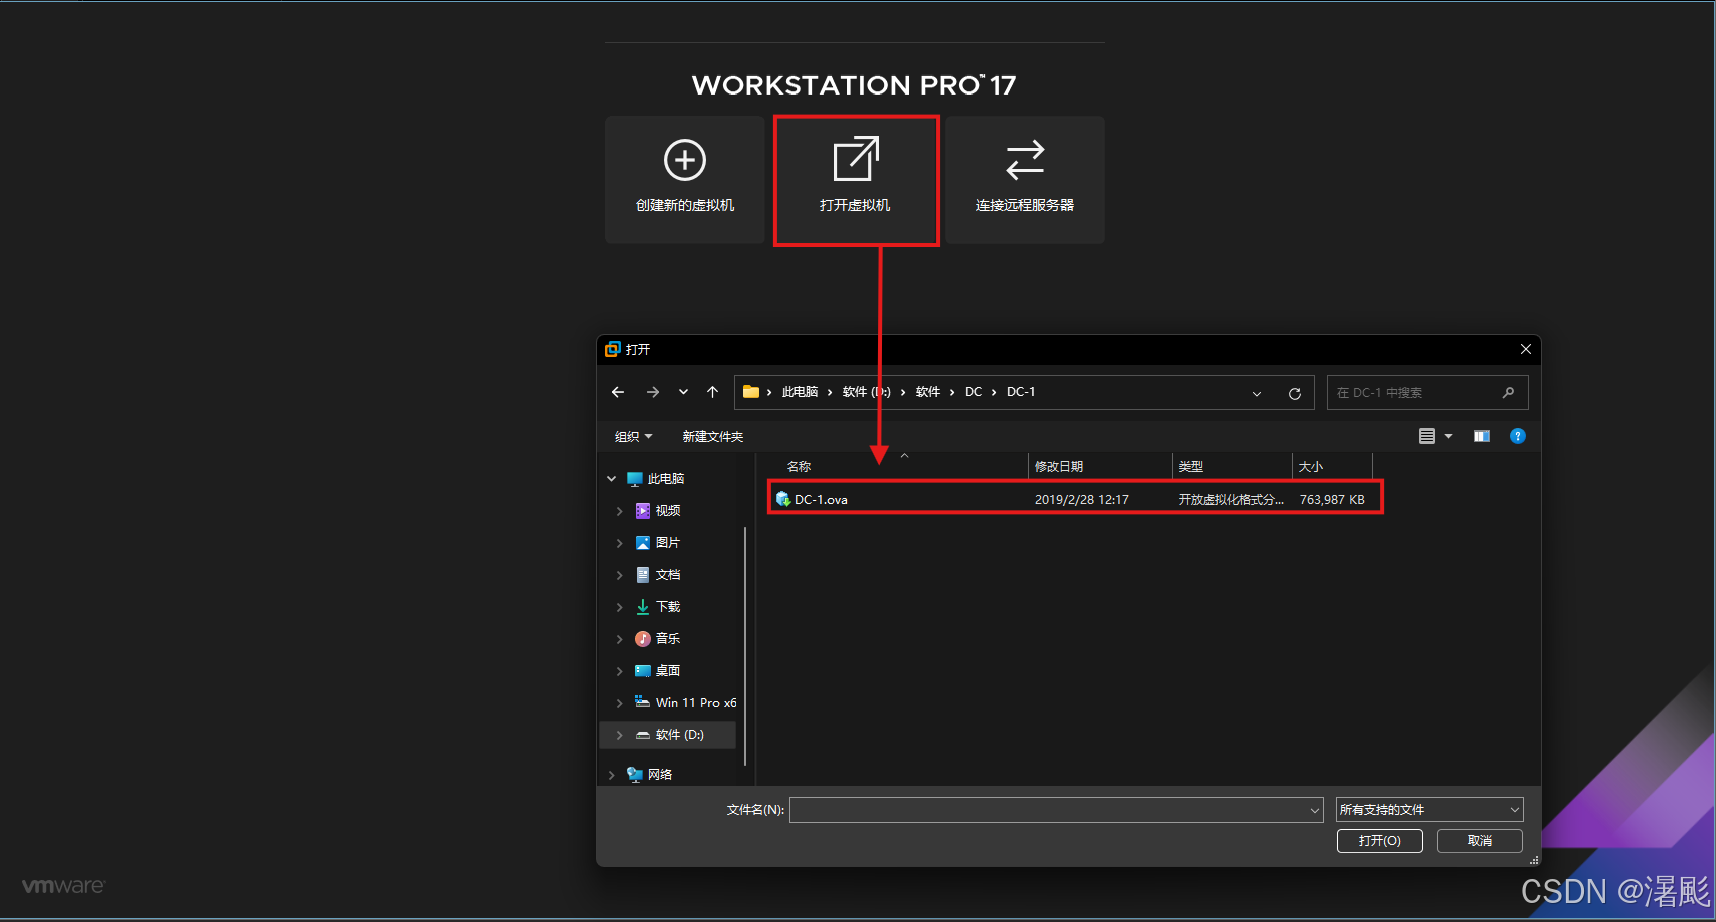This screenshot has width=1716, height=922.
Task: Expand the 桌面 folder node
Action: pos(620,671)
